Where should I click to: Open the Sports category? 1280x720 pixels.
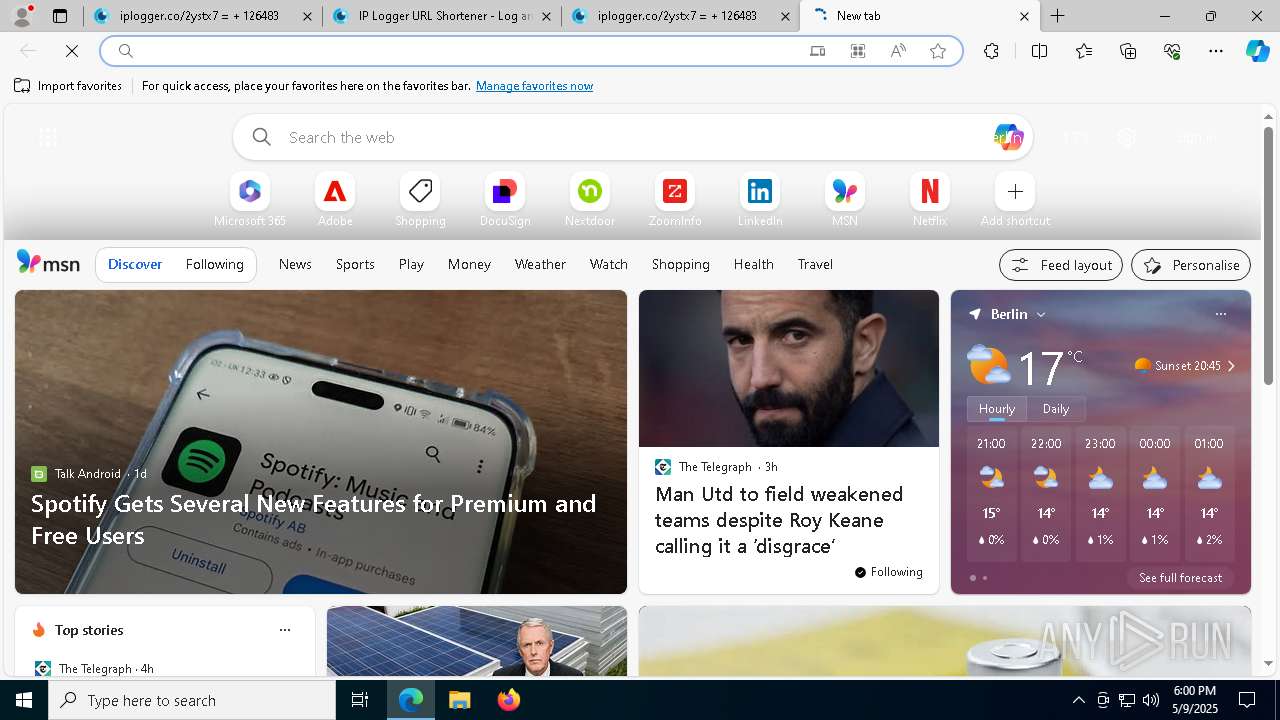(355, 264)
